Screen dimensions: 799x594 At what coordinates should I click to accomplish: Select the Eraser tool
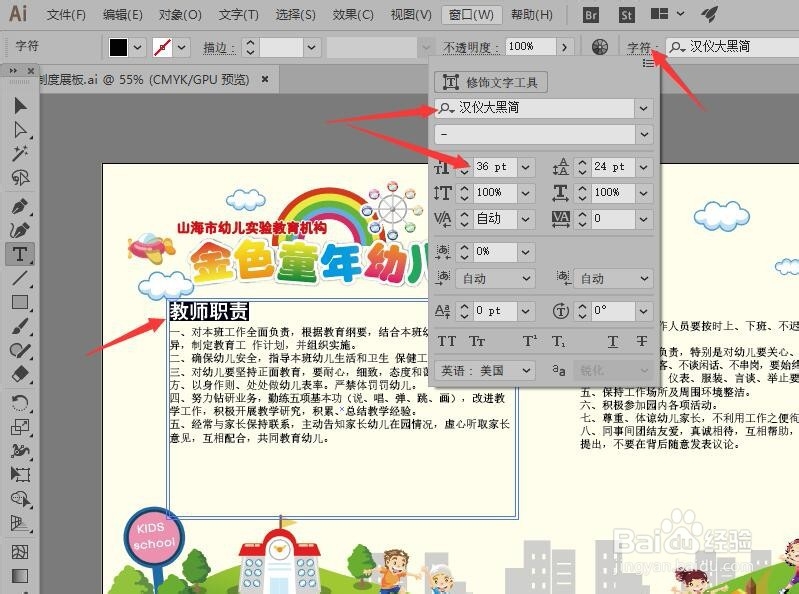click(x=20, y=374)
